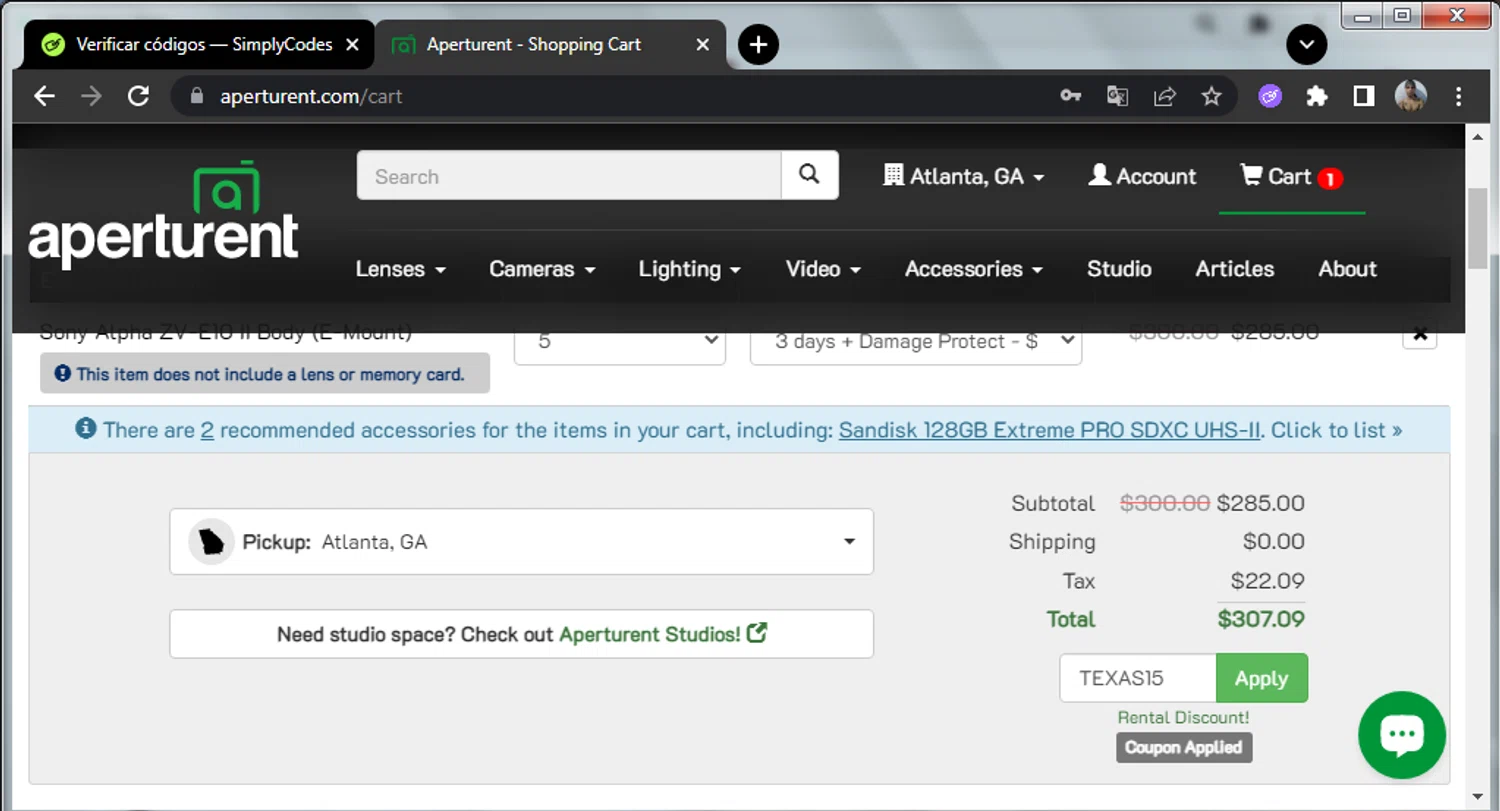1500x811 pixels.
Task: Focus the site Search field
Action: tap(569, 176)
